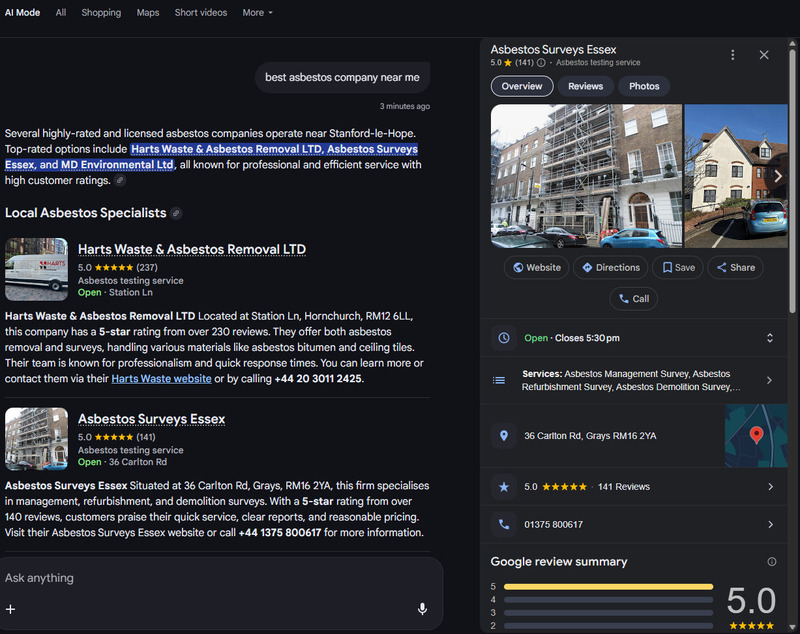Open the Maps tab at the top
This screenshot has height=634, width=800.
click(x=148, y=12)
